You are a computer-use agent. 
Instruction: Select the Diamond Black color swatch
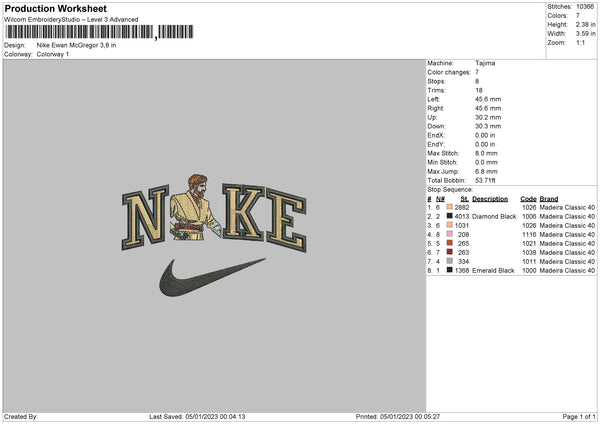(450, 216)
